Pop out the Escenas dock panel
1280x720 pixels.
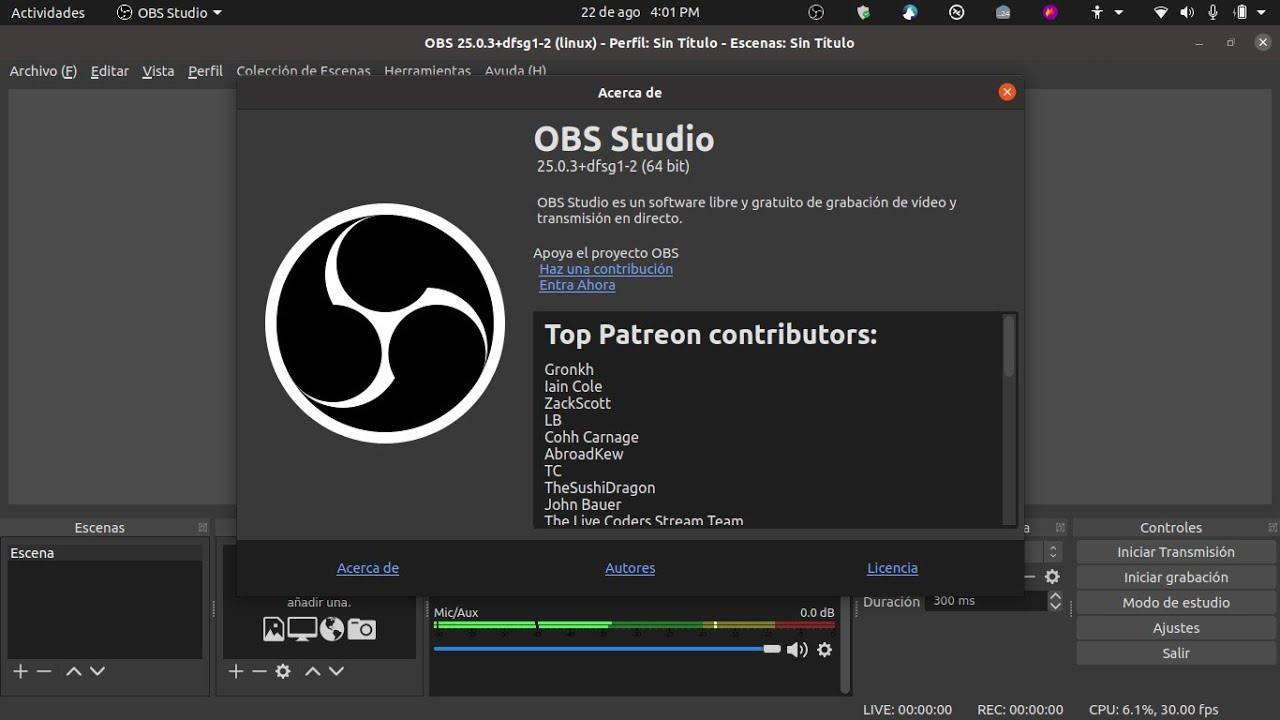[x=203, y=528]
